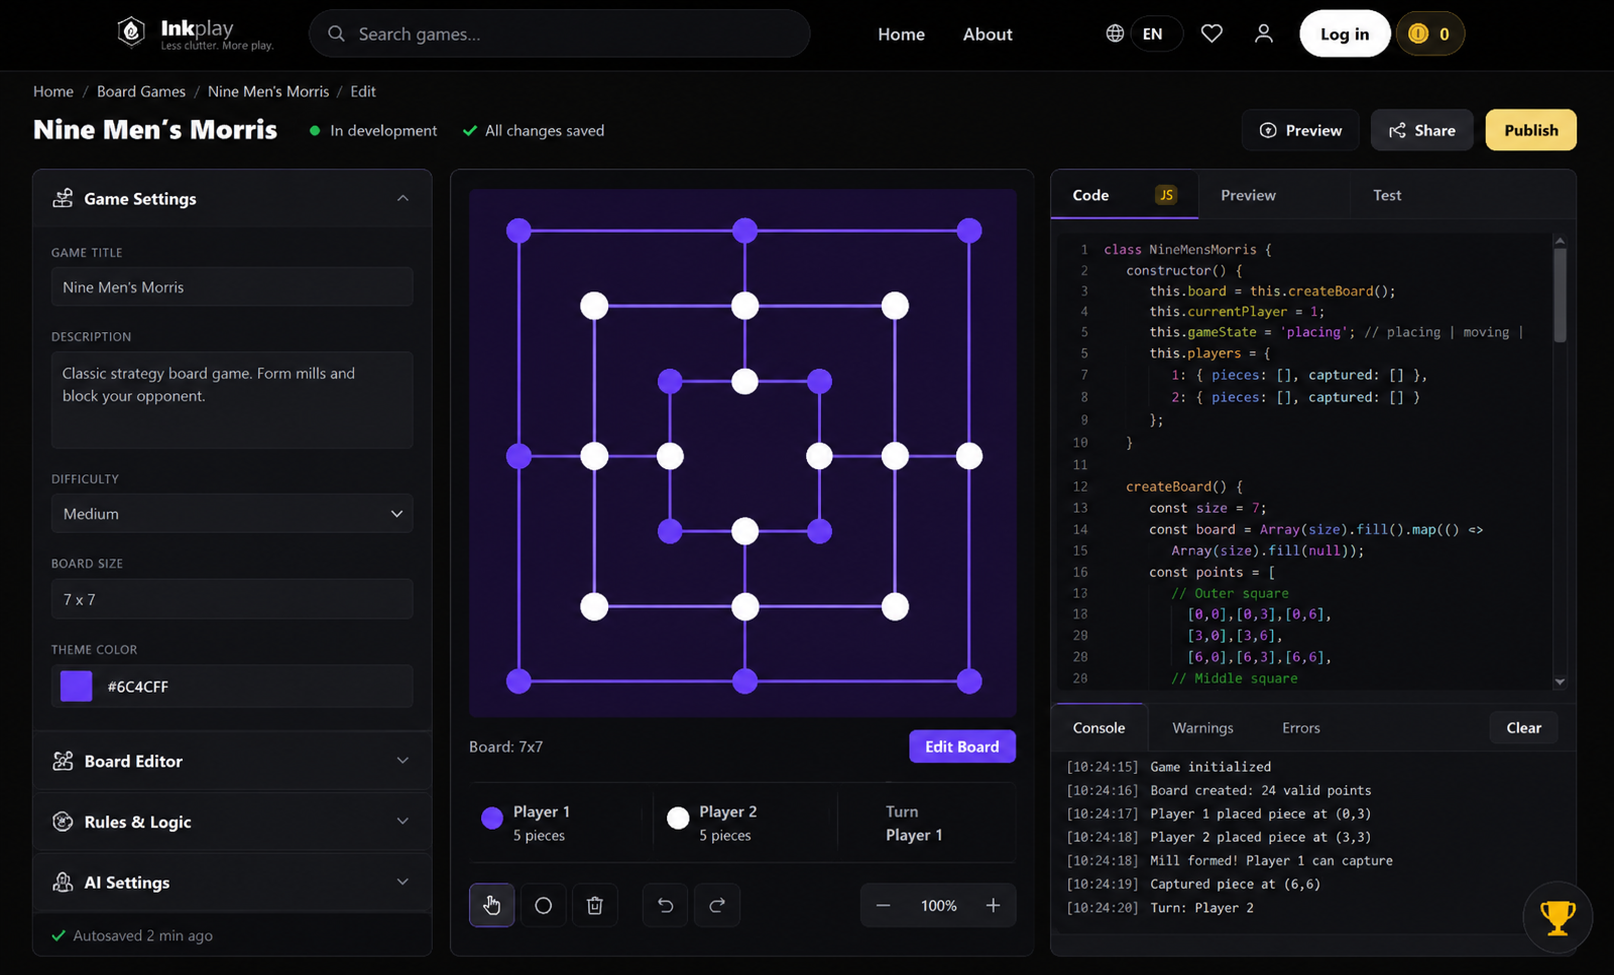Viewport: 1614px width, 975px height.
Task: Click the header Preview button
Action: [1300, 130]
